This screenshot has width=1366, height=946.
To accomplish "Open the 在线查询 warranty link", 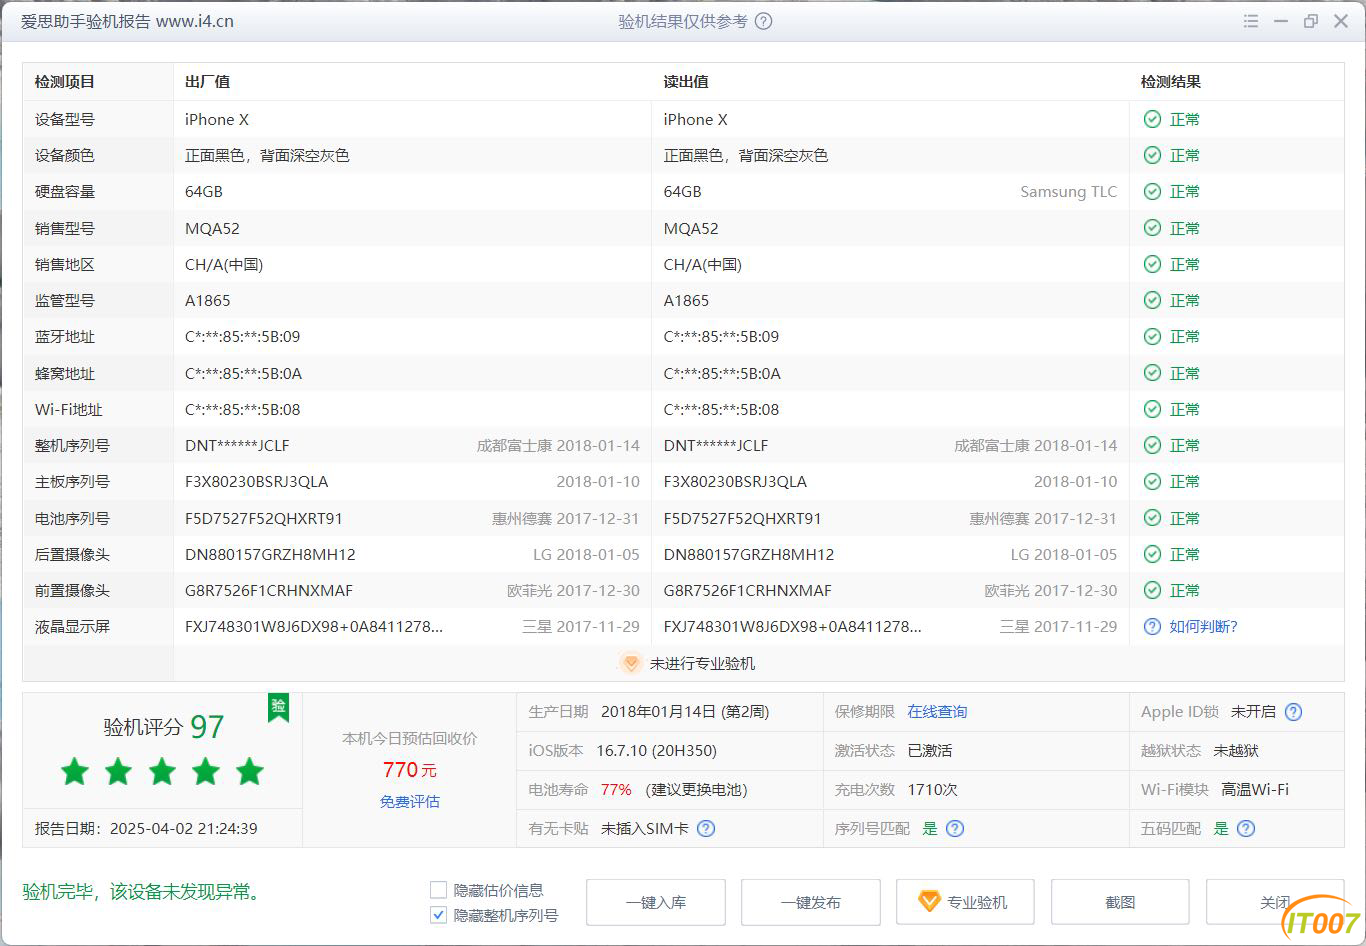I will [937, 712].
